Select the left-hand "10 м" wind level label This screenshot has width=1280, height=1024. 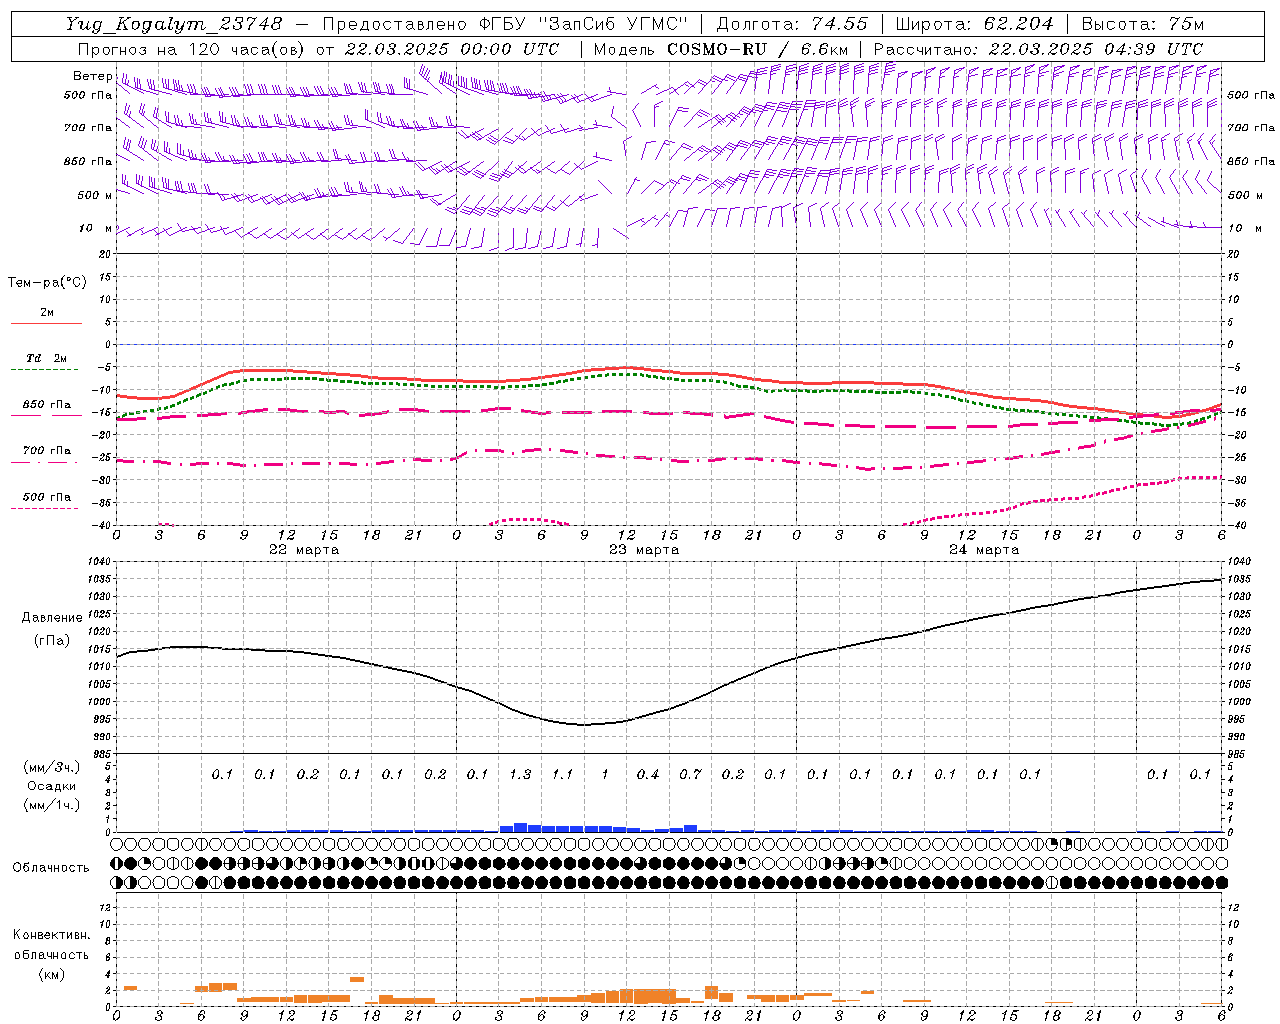pos(95,228)
